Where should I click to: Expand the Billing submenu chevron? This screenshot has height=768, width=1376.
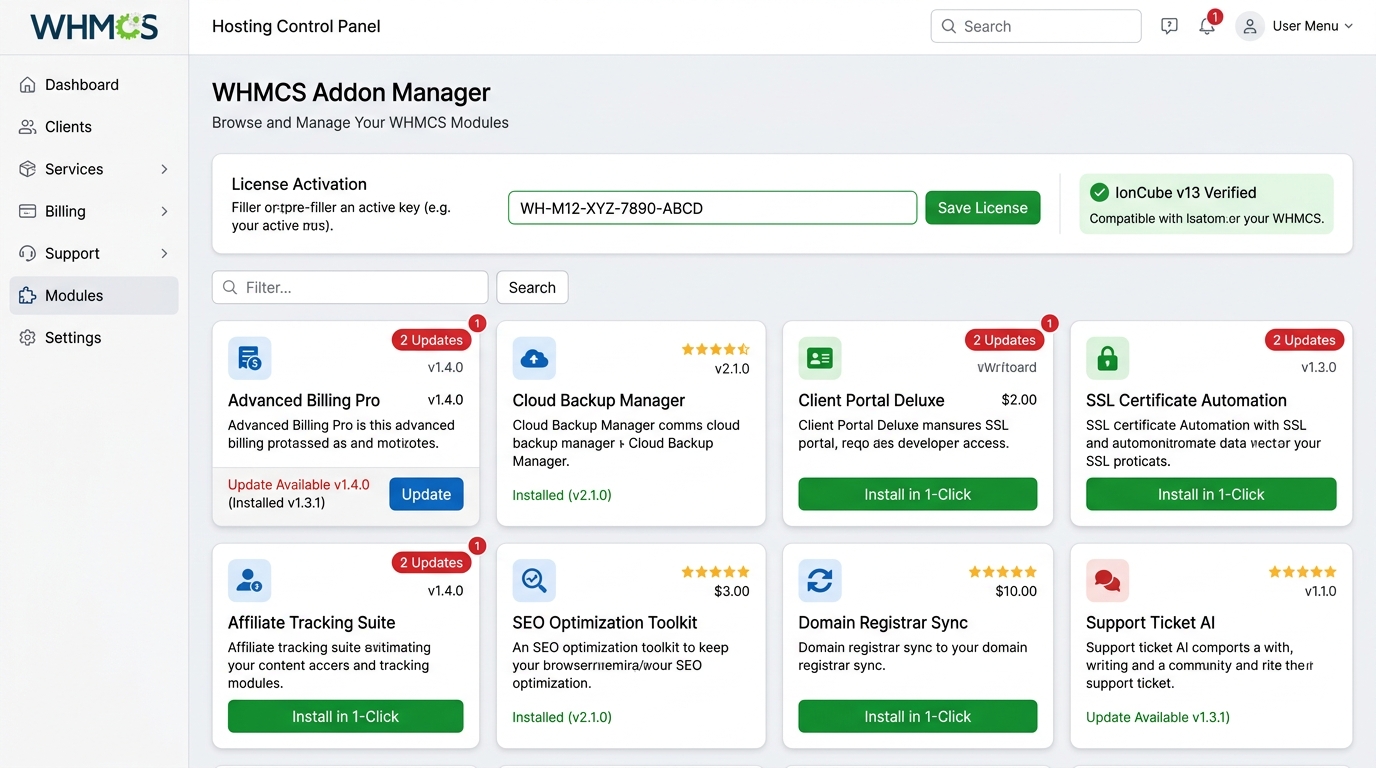click(x=164, y=211)
